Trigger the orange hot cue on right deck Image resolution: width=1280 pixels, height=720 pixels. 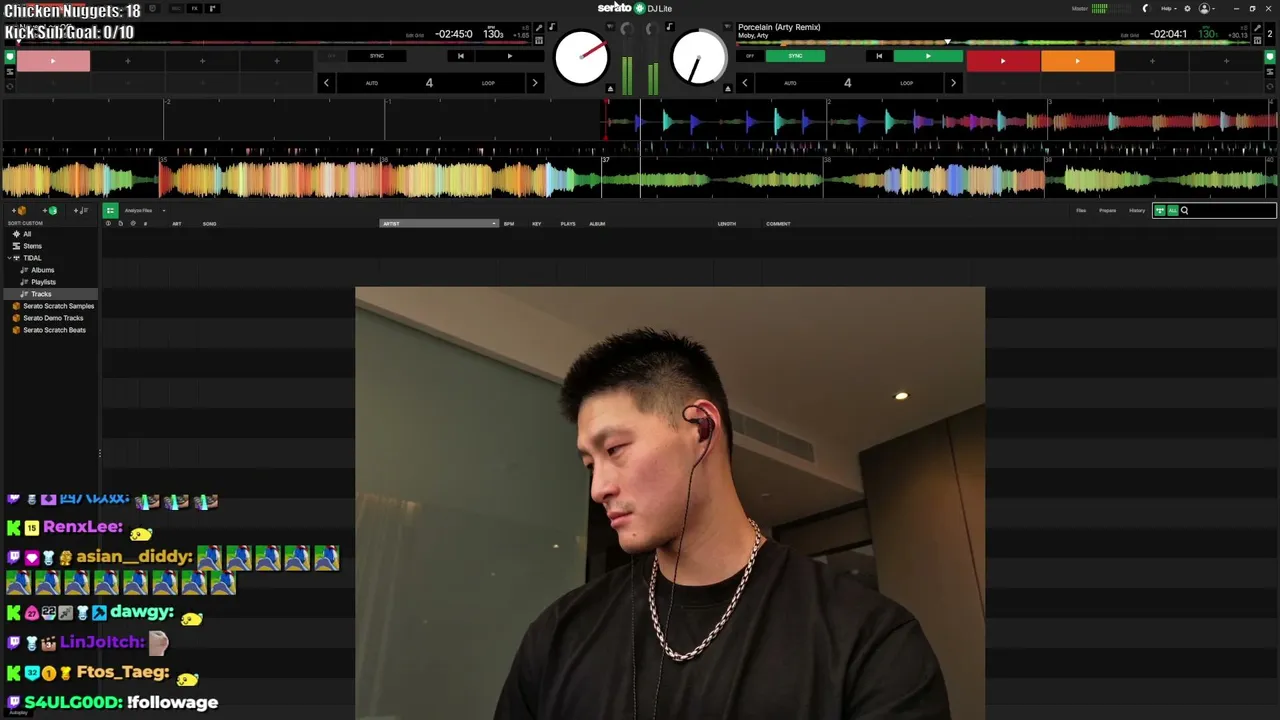tap(1077, 61)
